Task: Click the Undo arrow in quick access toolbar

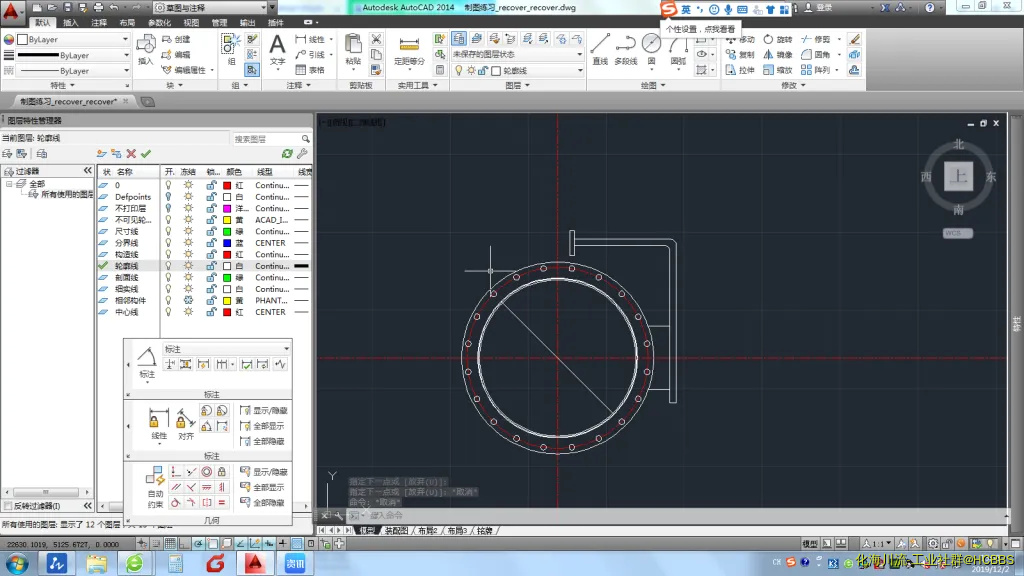Action: coord(114,8)
